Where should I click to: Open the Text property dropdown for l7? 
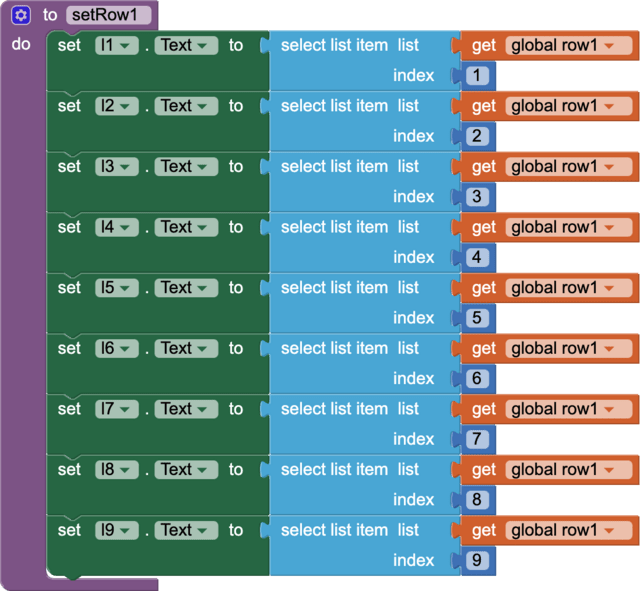point(186,409)
